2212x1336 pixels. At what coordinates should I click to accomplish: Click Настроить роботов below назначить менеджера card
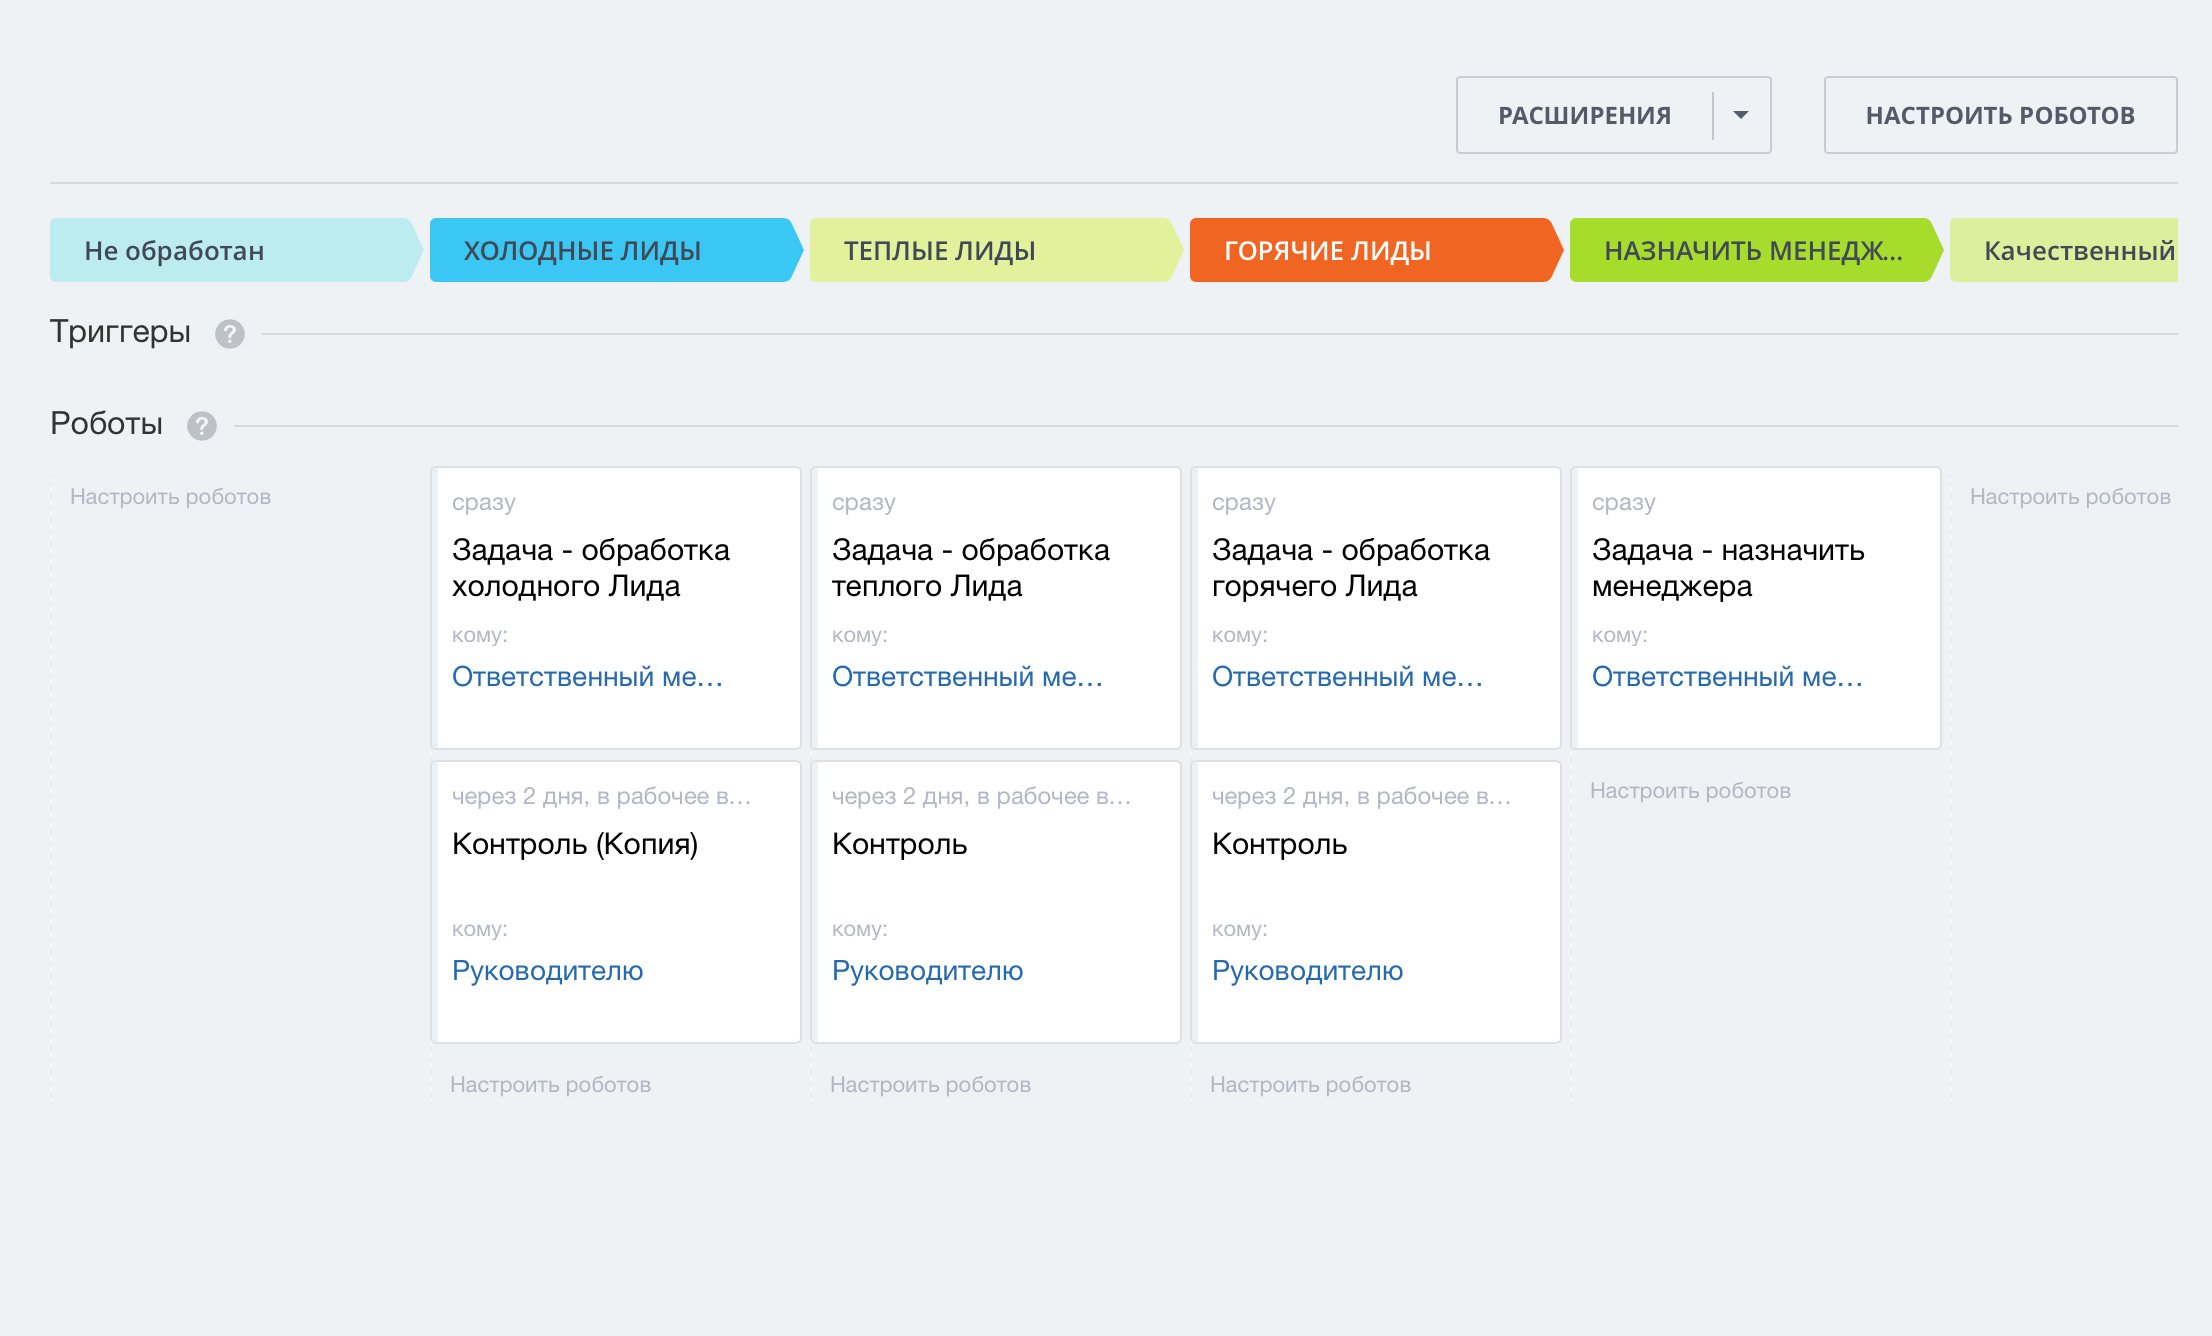point(1690,791)
